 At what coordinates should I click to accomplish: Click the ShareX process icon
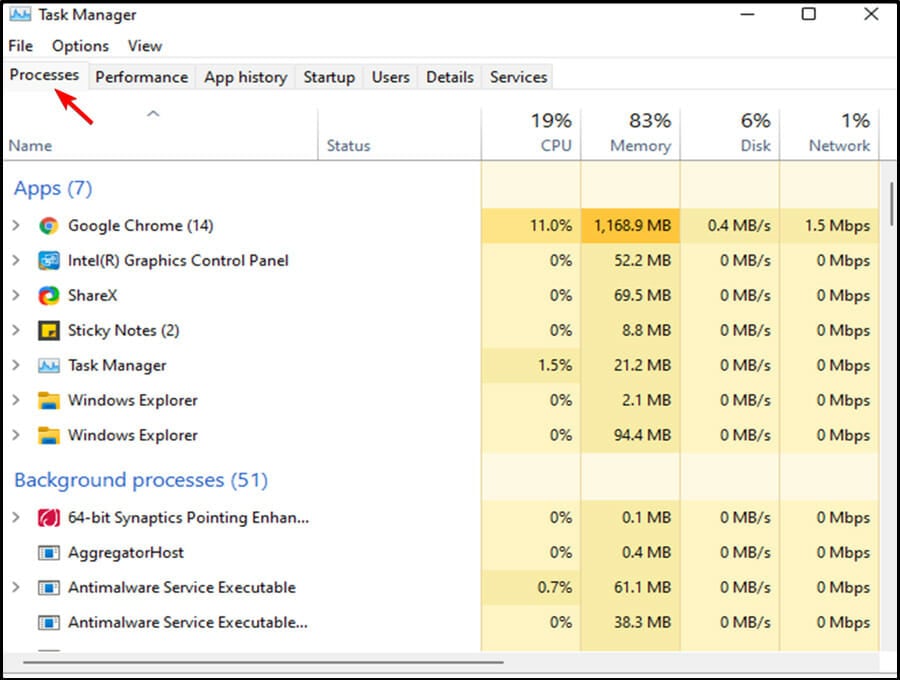[48, 296]
